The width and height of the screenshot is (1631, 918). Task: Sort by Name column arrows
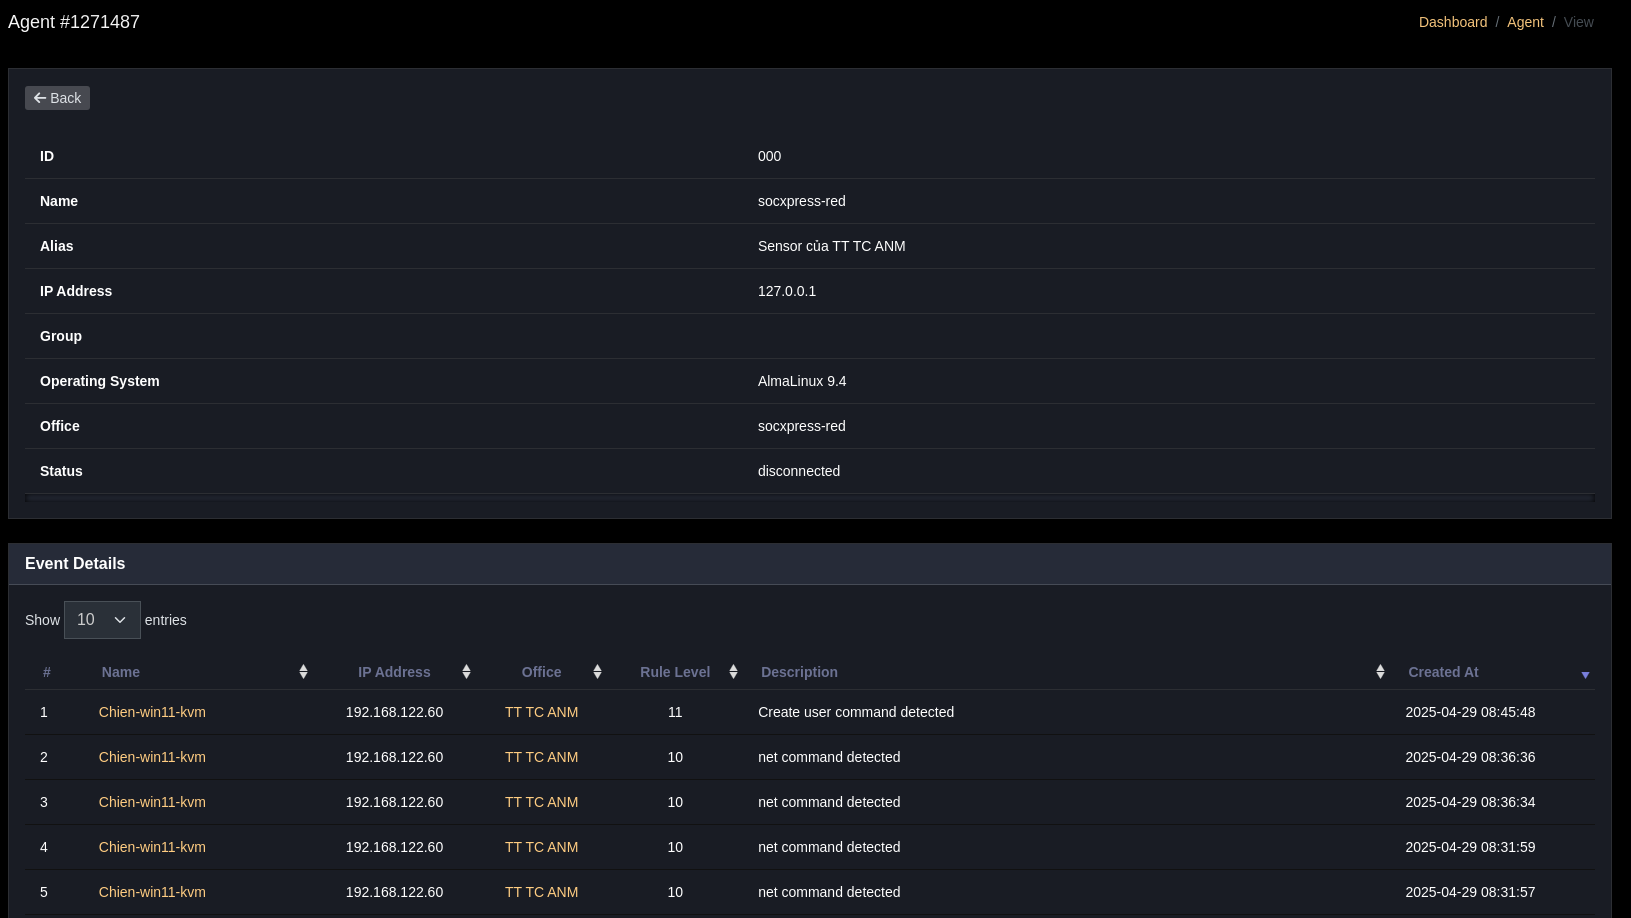click(x=303, y=672)
